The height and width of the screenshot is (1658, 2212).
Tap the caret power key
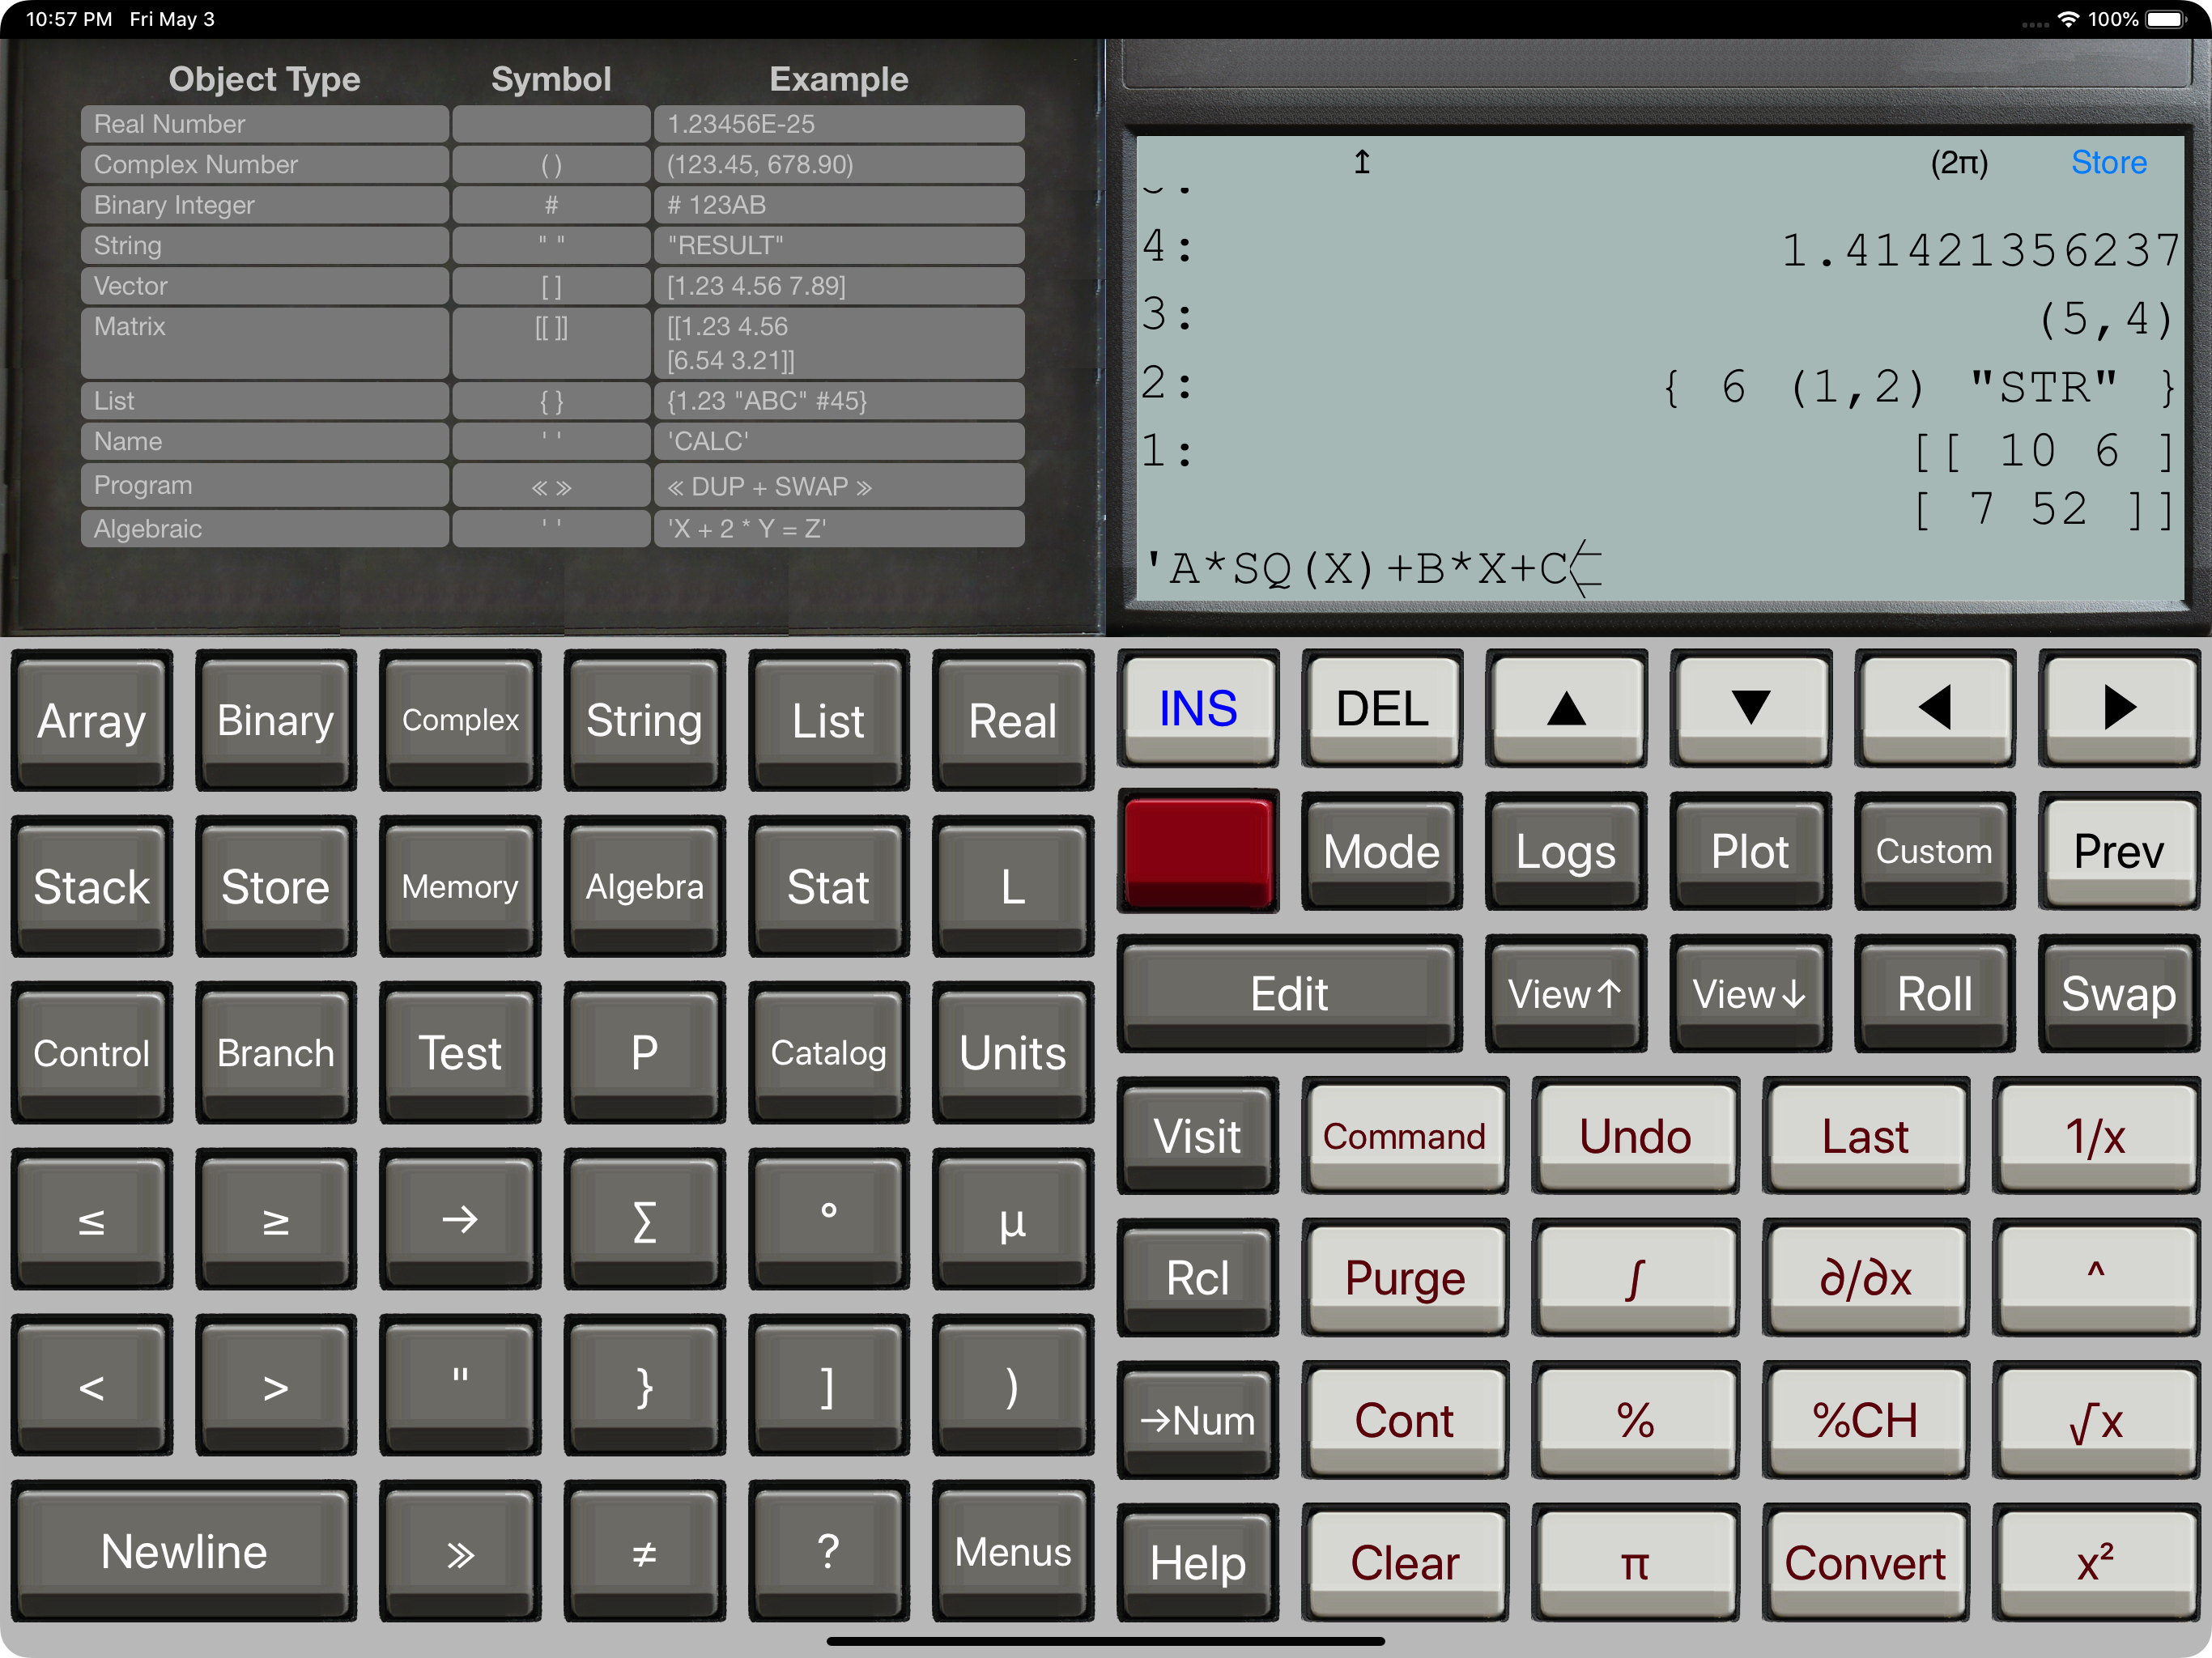[2096, 1278]
